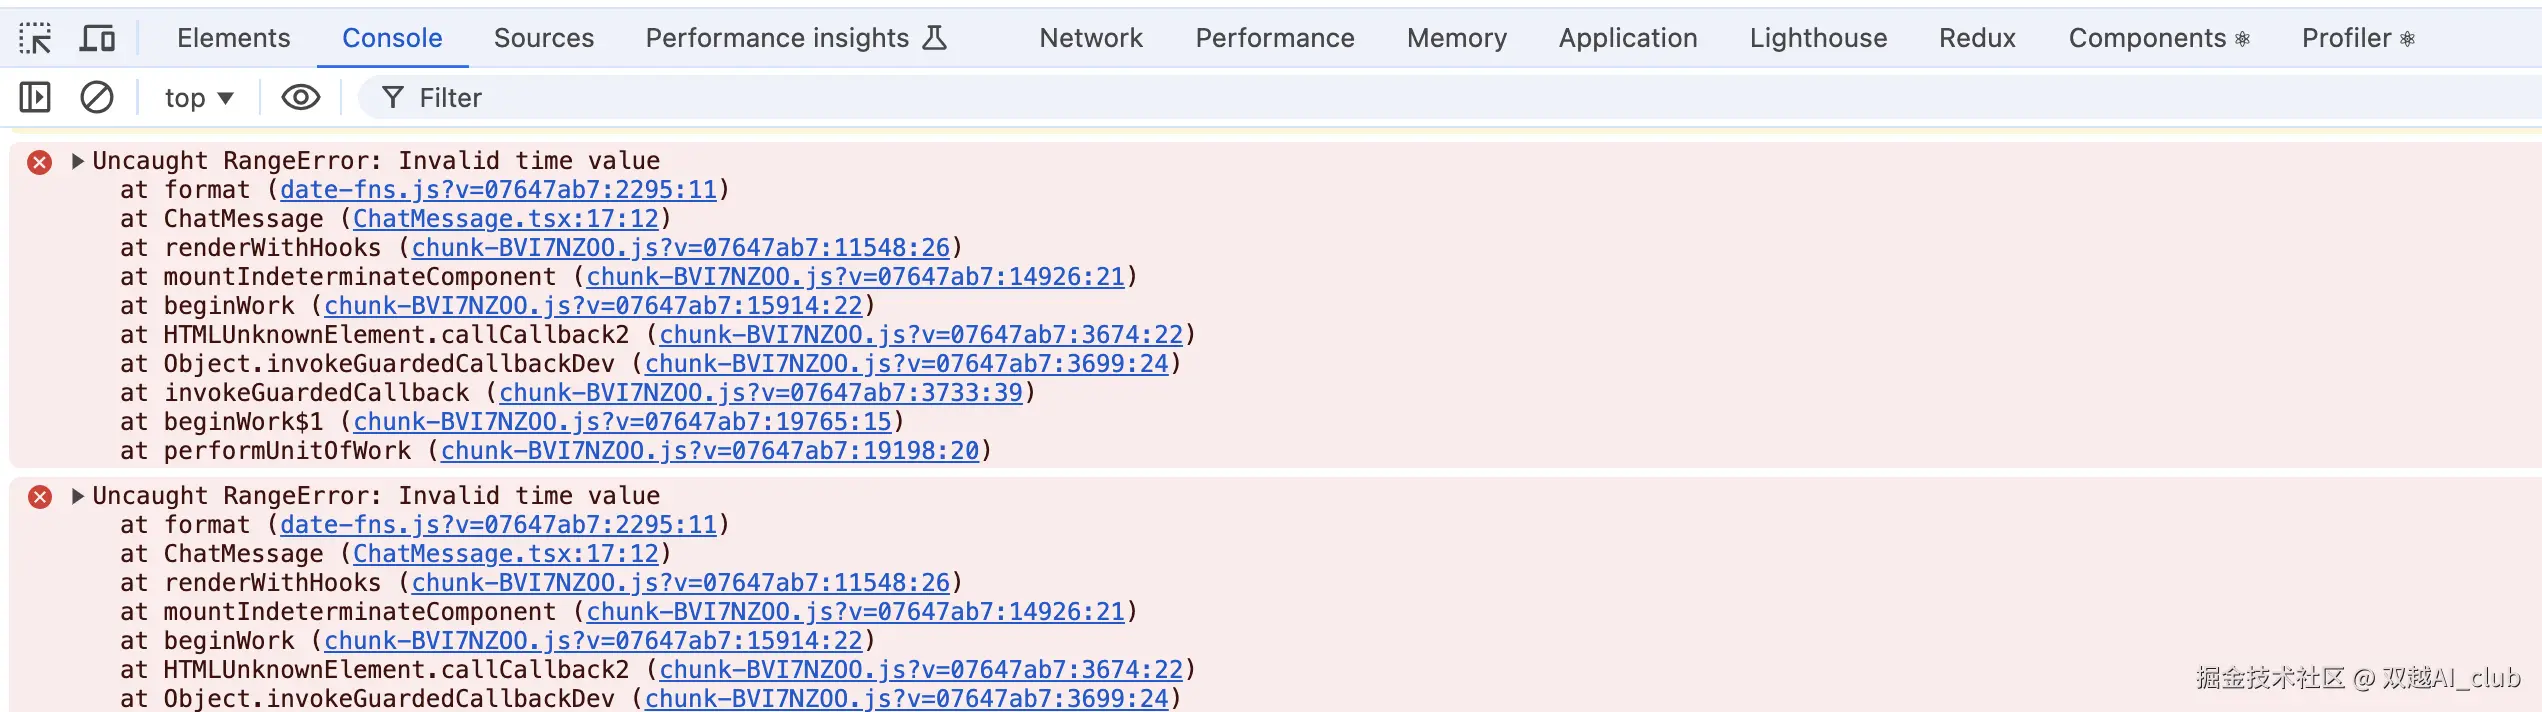This screenshot has height=712, width=2542.
Task: Toggle the live expression eye icon
Action: [300, 98]
